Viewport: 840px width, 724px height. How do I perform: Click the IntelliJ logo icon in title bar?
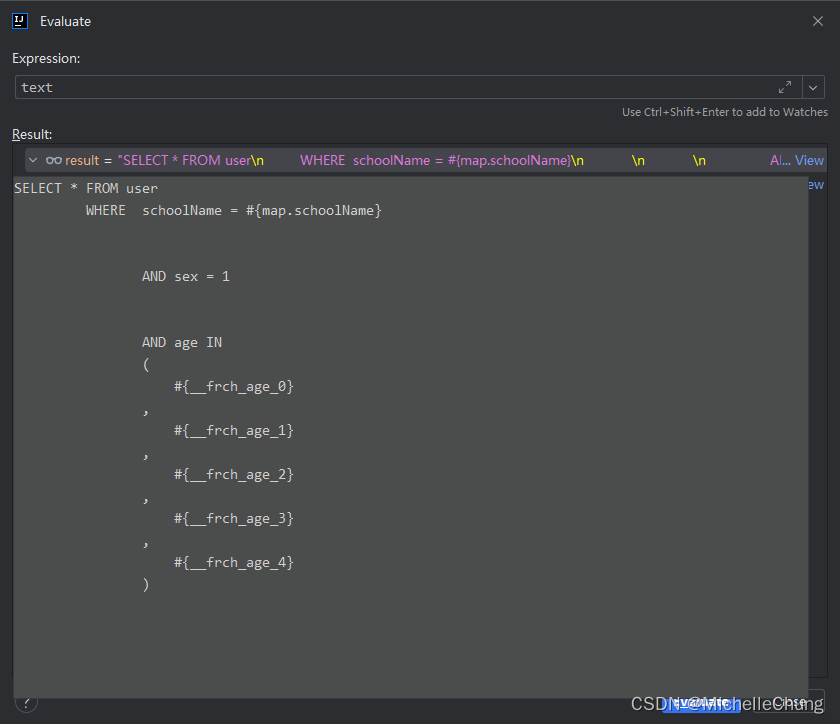pos(20,21)
